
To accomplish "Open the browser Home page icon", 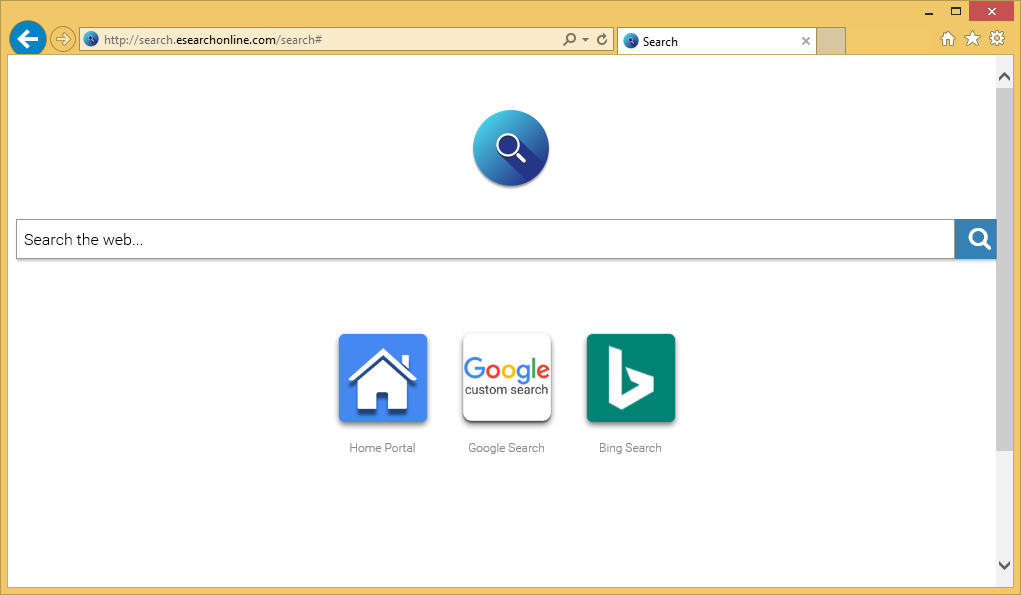I will click(x=948, y=39).
